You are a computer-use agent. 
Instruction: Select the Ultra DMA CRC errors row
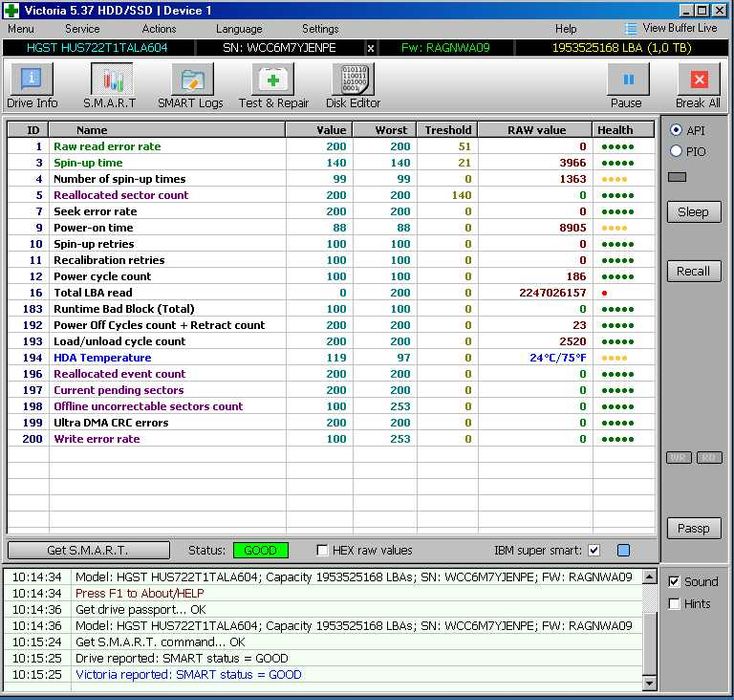click(331, 423)
